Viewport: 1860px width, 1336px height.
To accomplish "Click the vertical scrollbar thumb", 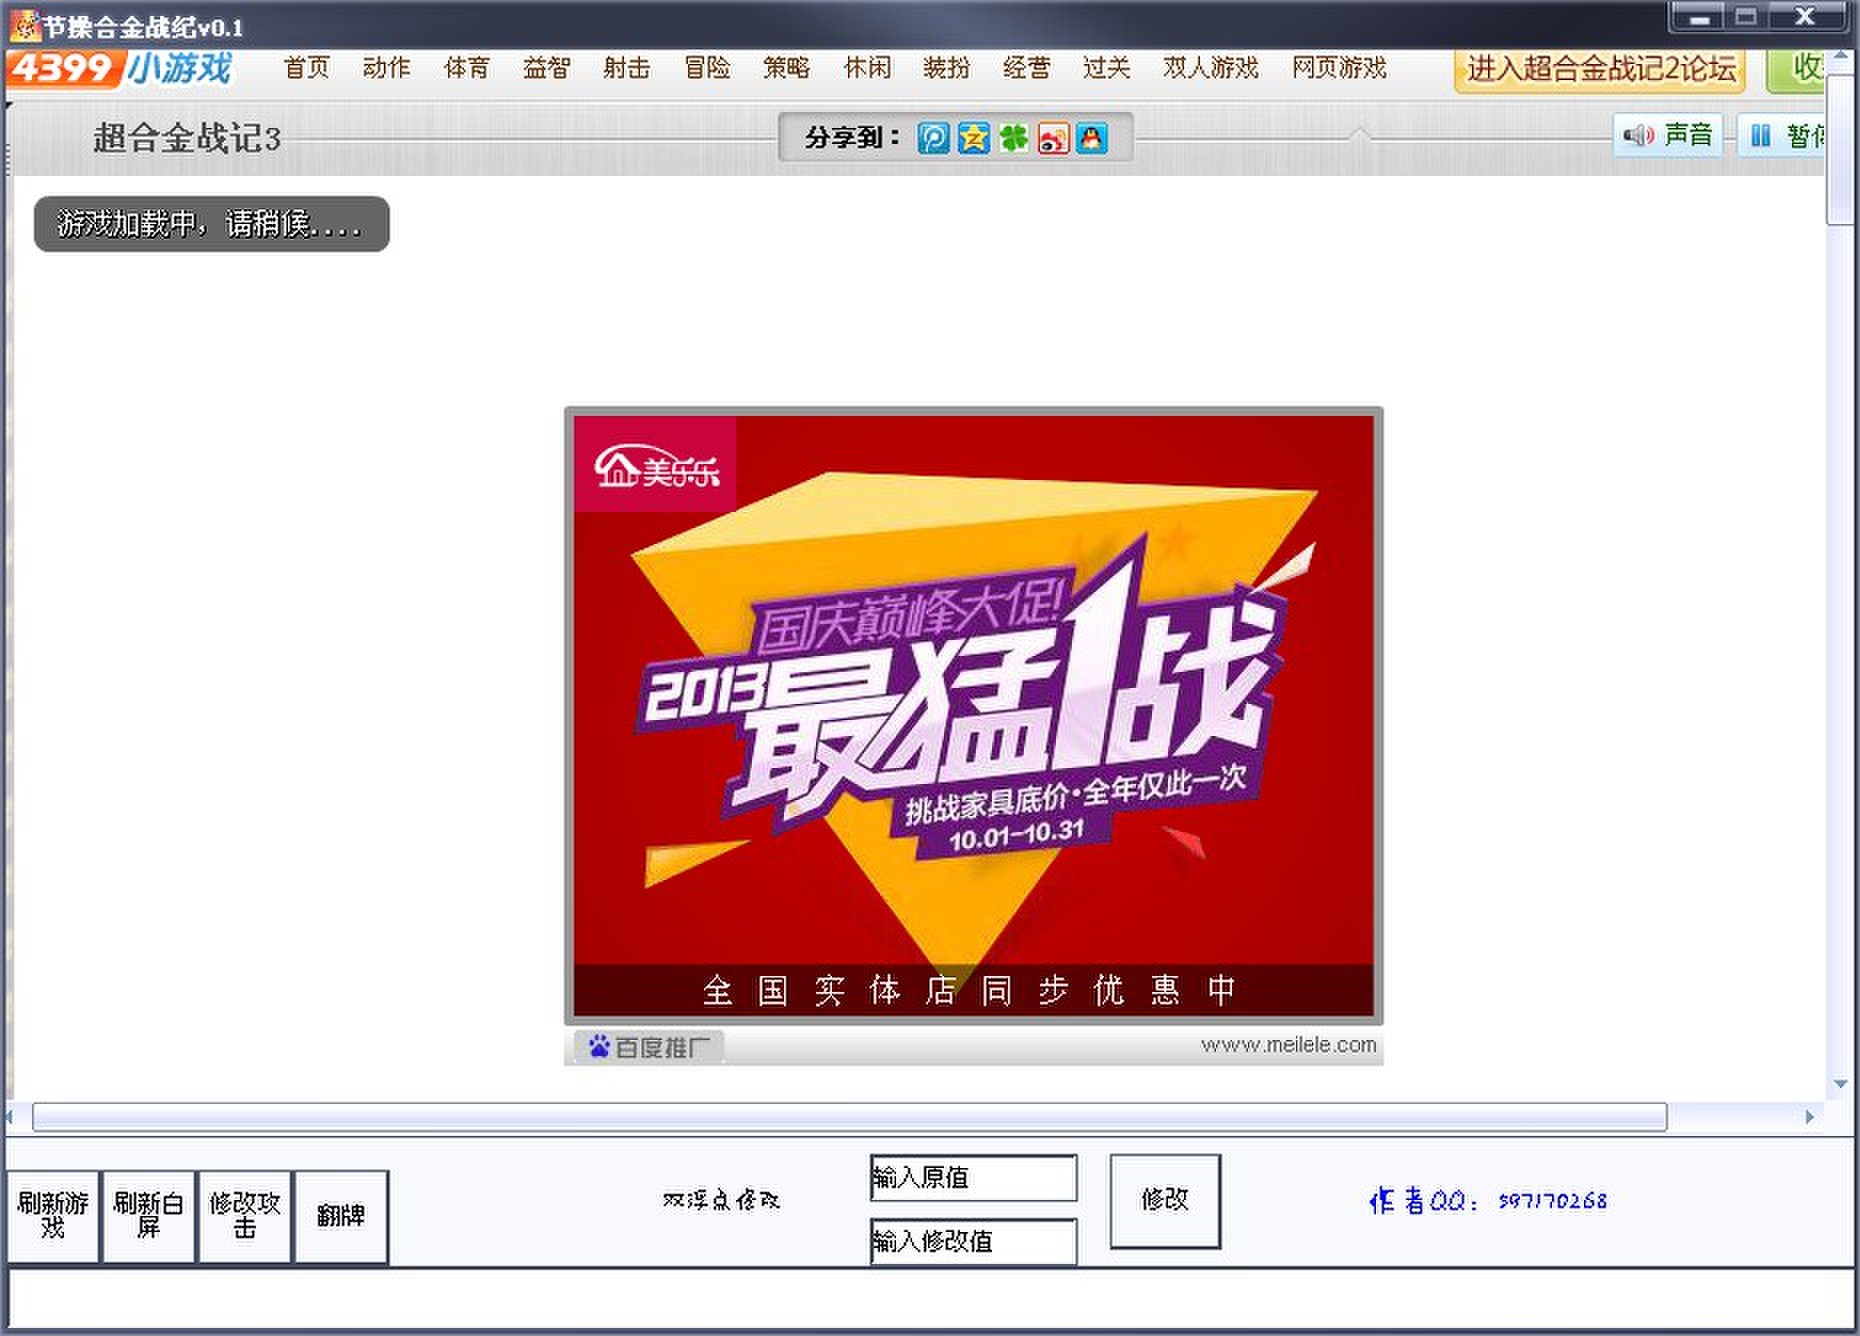I will pos(1840,150).
